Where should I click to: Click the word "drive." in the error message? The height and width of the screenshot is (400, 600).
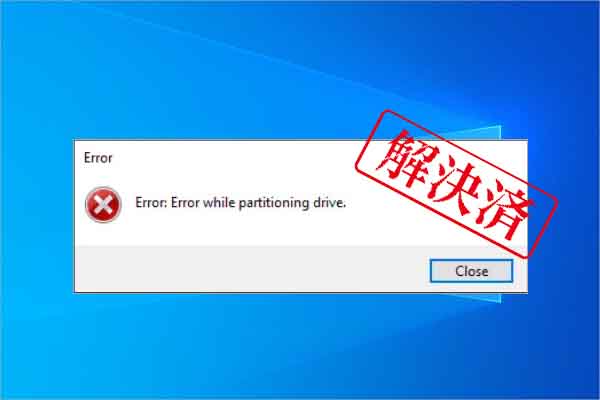329,202
